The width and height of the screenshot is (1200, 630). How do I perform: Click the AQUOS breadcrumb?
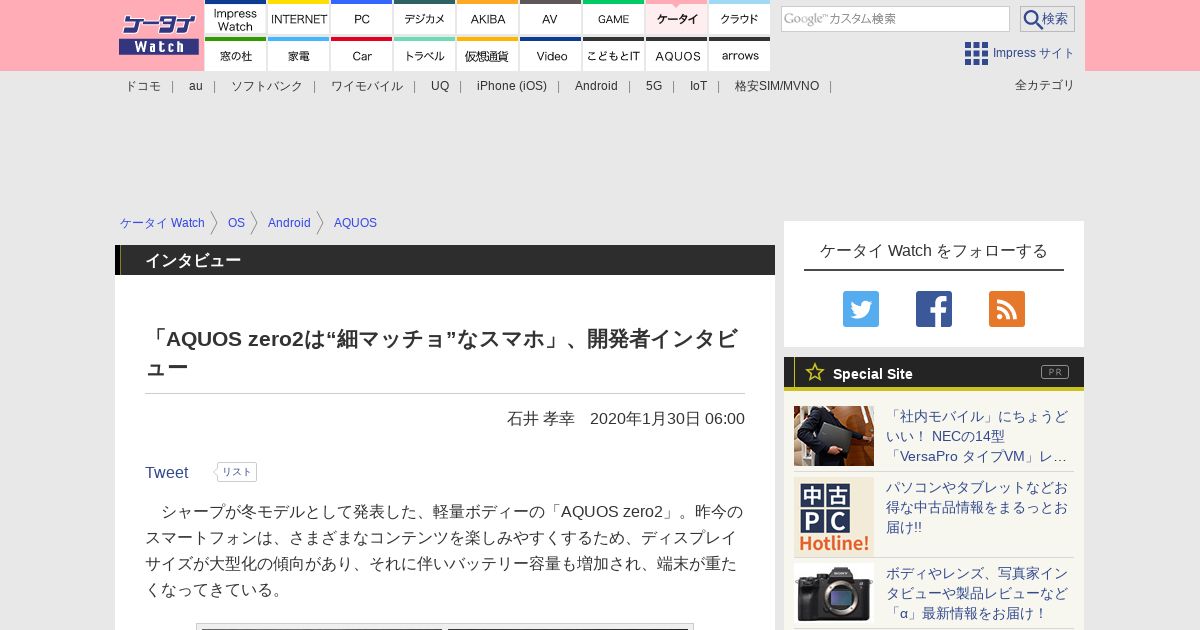coord(355,223)
